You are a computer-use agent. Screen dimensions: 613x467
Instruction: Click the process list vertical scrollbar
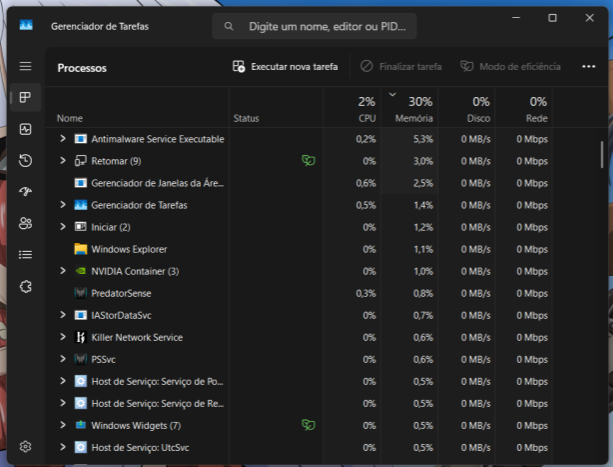click(x=602, y=155)
